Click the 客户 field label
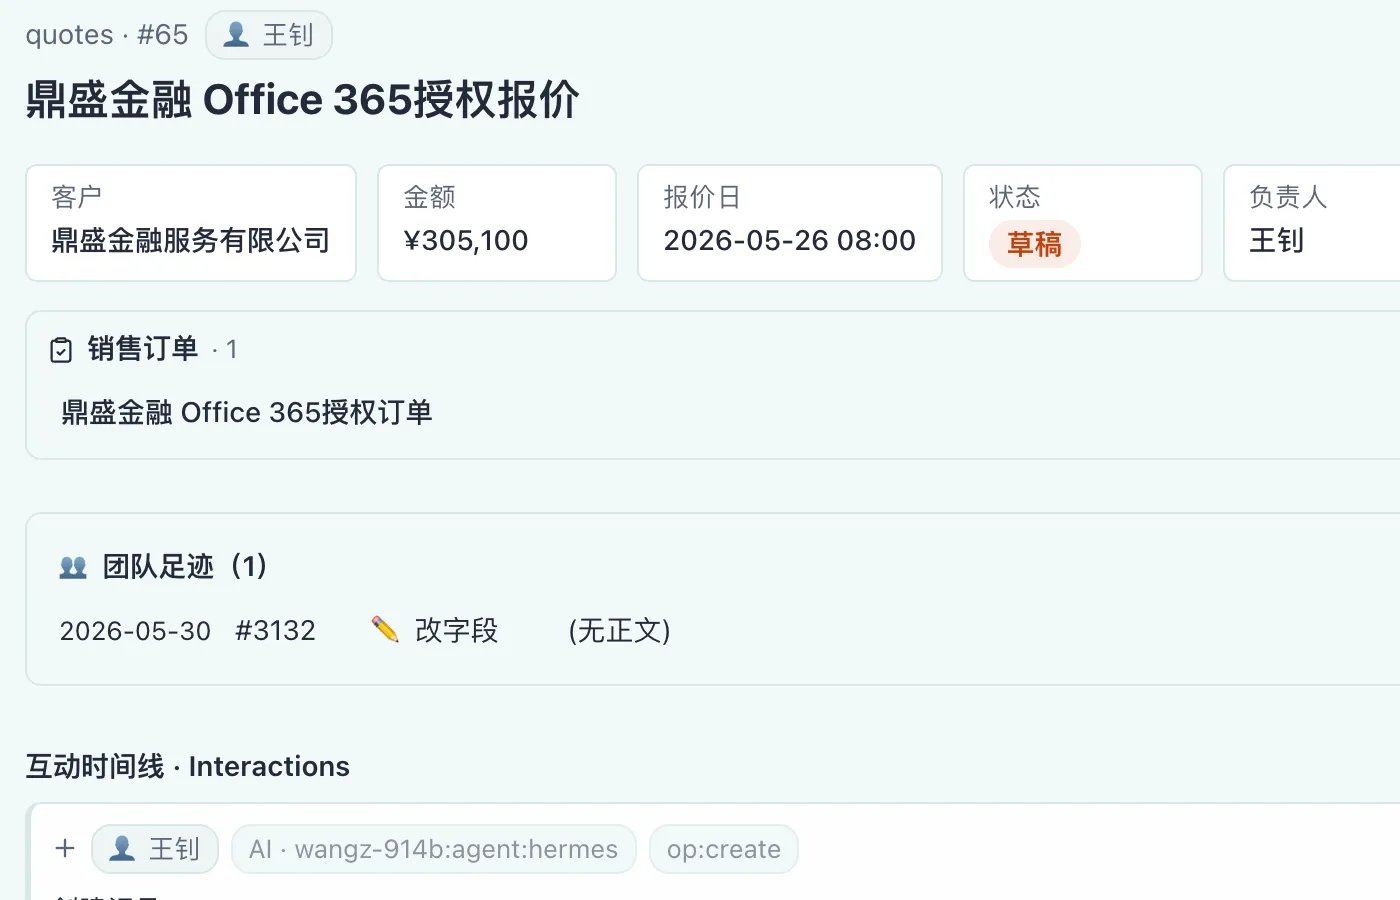1400x900 pixels. pyautogui.click(x=77, y=197)
